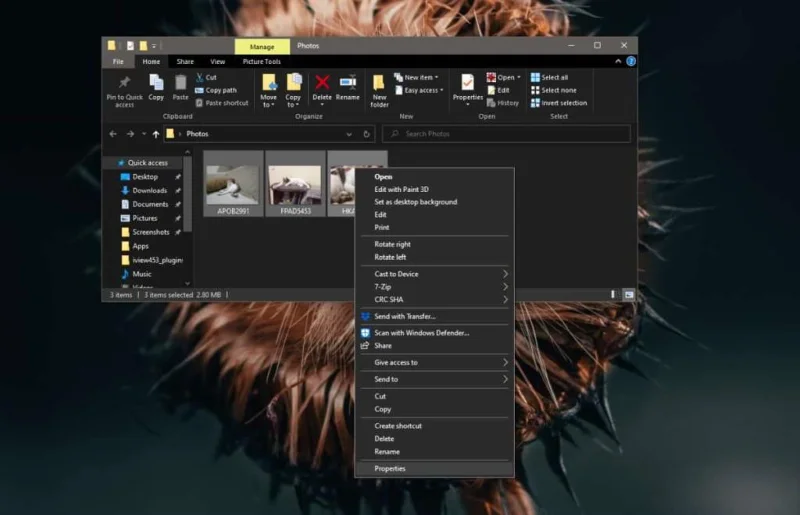Click History in ribbon Open group
The height and width of the screenshot is (515, 800).
point(503,103)
